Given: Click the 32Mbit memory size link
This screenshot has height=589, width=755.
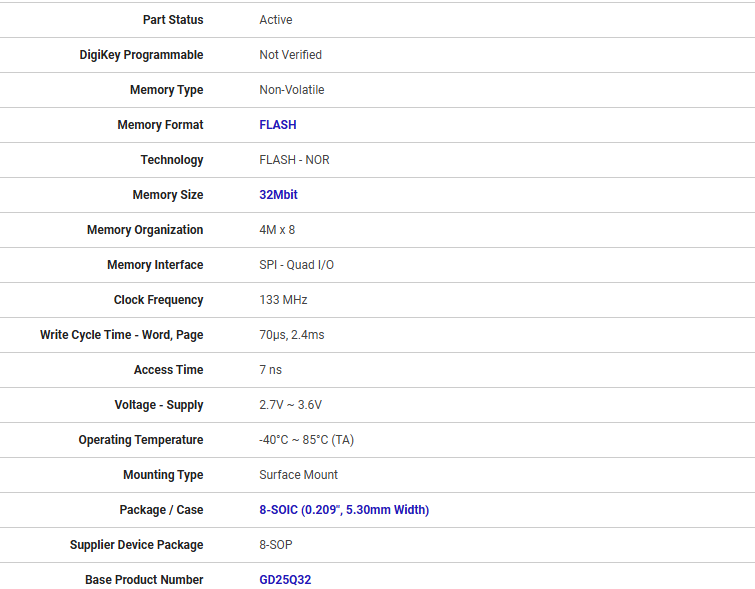Looking at the screenshot, I should coord(278,195).
